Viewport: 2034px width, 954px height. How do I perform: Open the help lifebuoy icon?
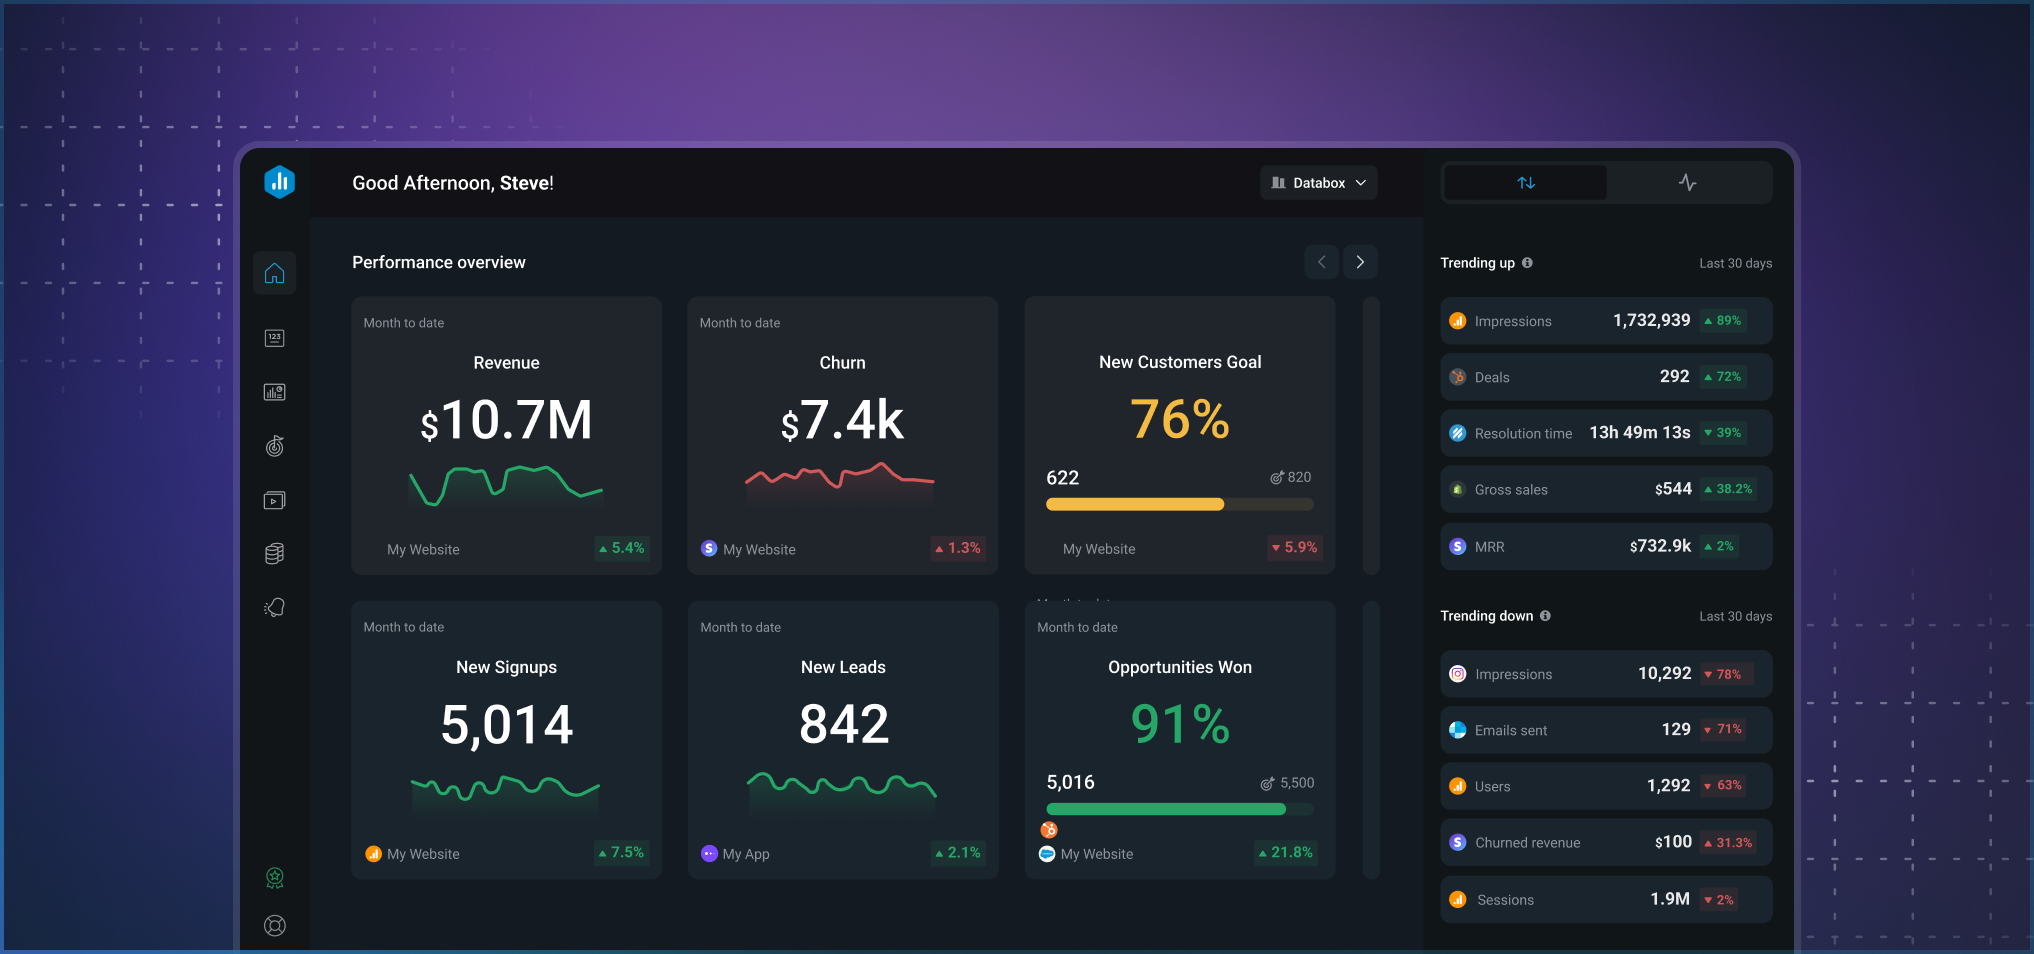274,925
